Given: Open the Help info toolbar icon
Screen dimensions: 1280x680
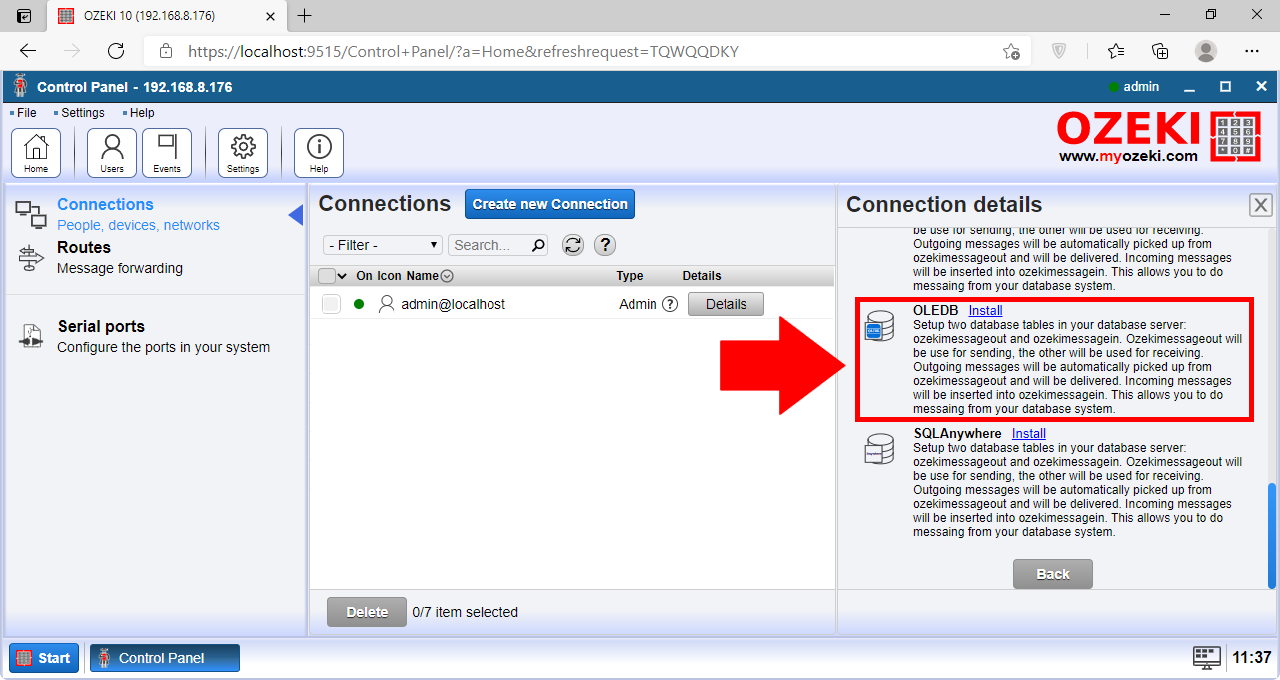Looking at the screenshot, I should pyautogui.click(x=319, y=153).
